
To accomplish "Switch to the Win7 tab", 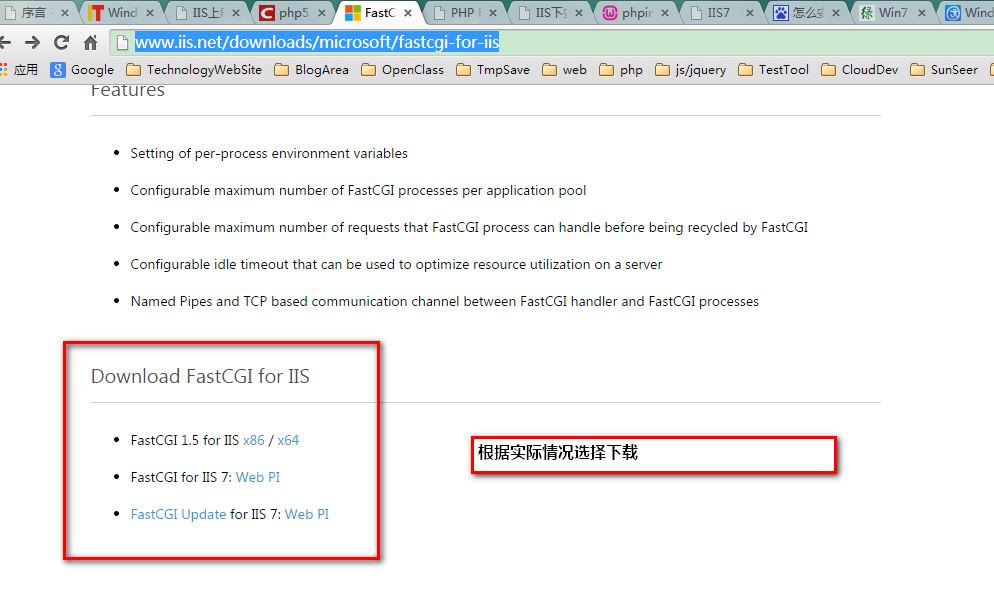I will point(892,13).
